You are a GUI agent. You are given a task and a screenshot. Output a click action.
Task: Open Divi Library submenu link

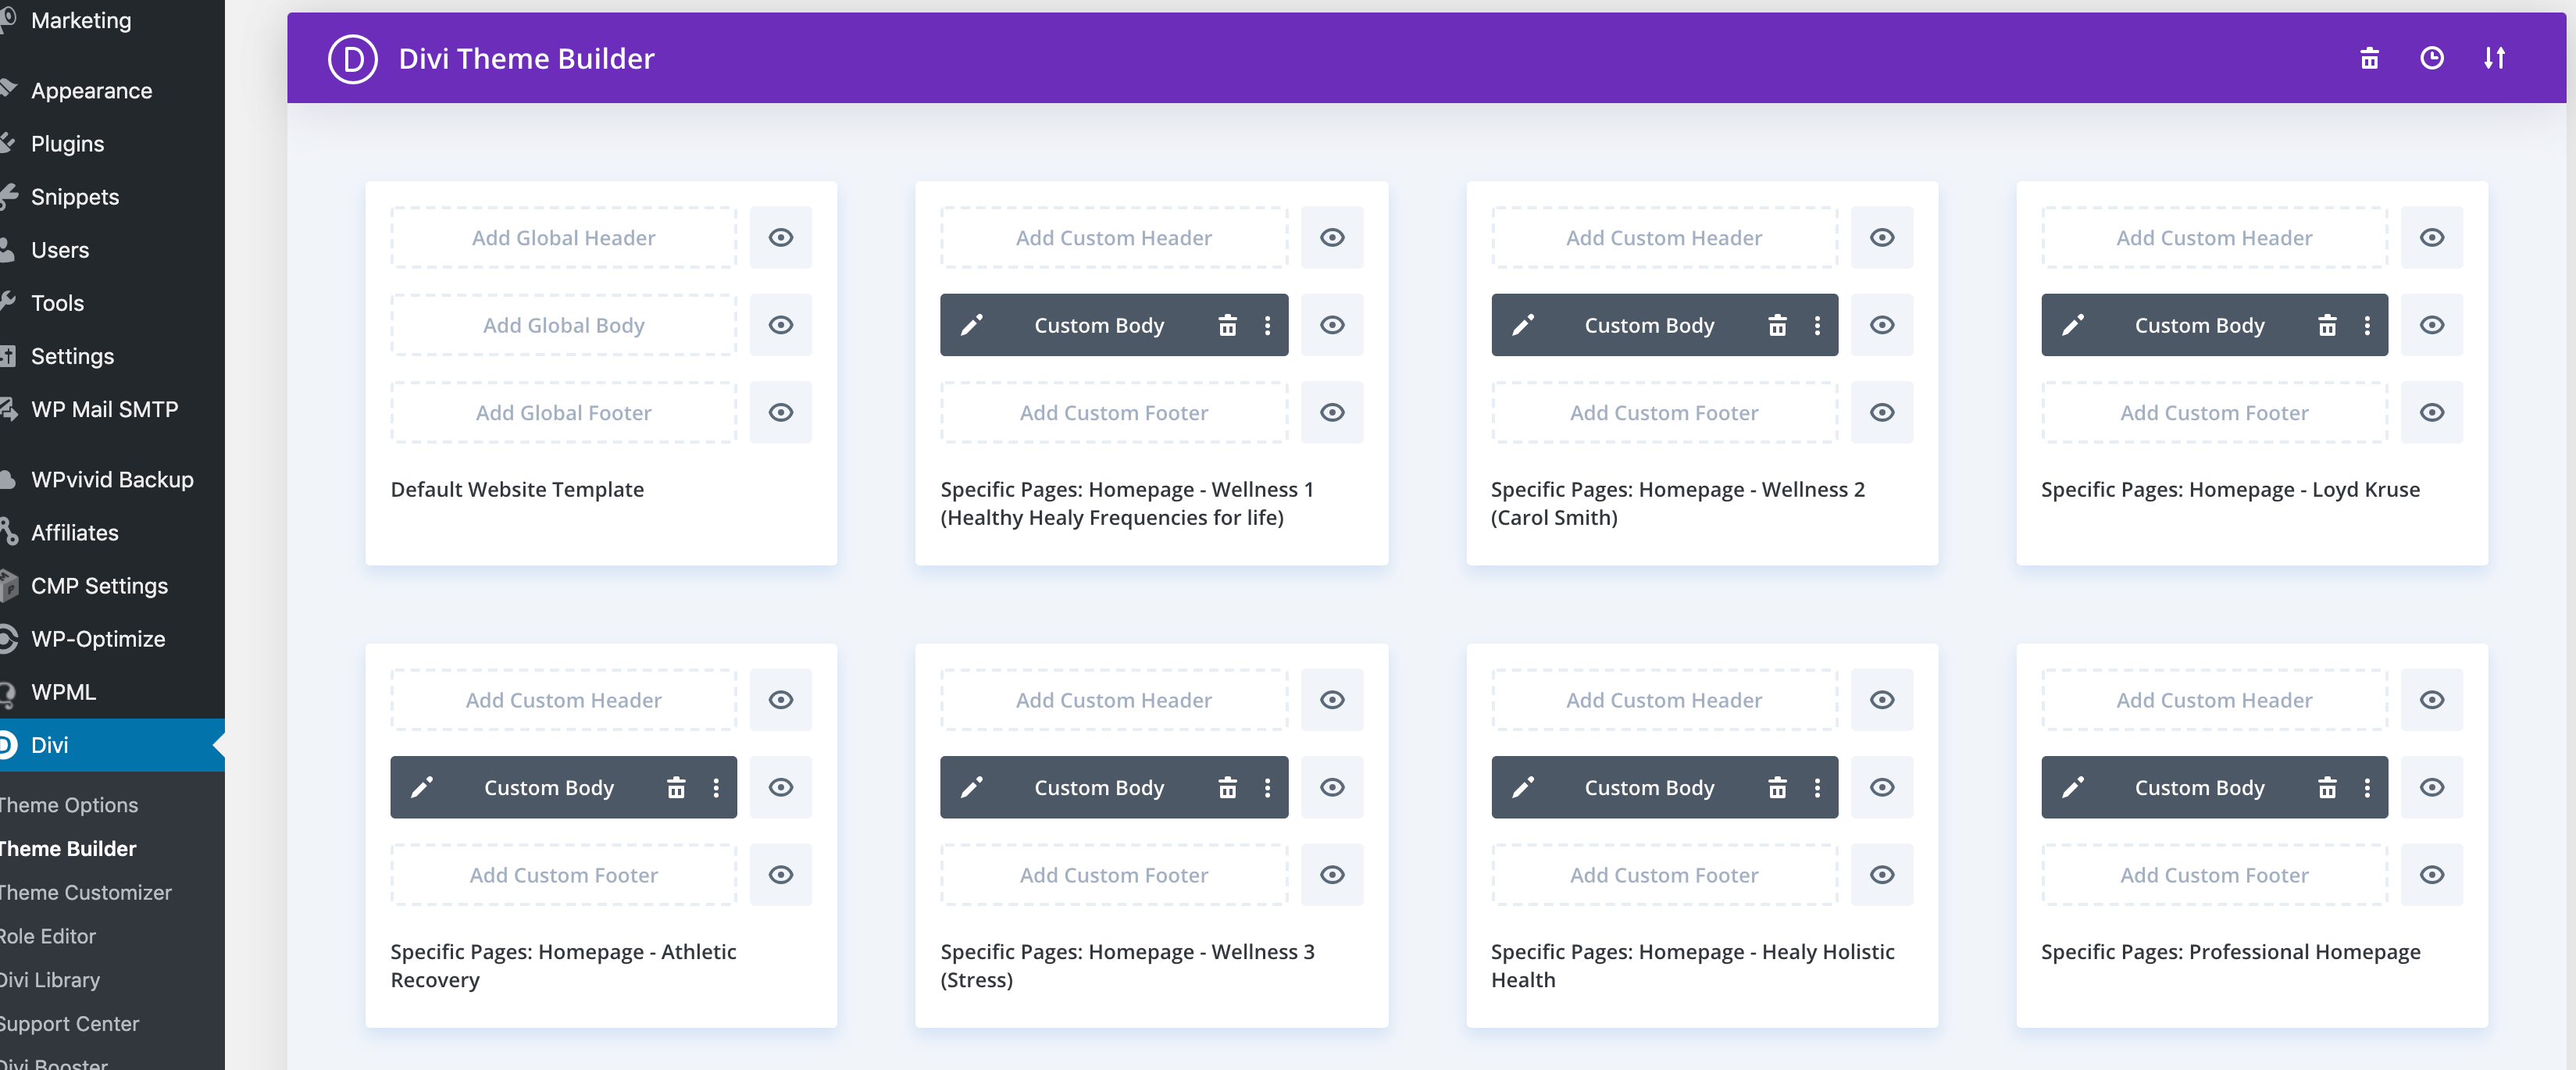coord(50,980)
